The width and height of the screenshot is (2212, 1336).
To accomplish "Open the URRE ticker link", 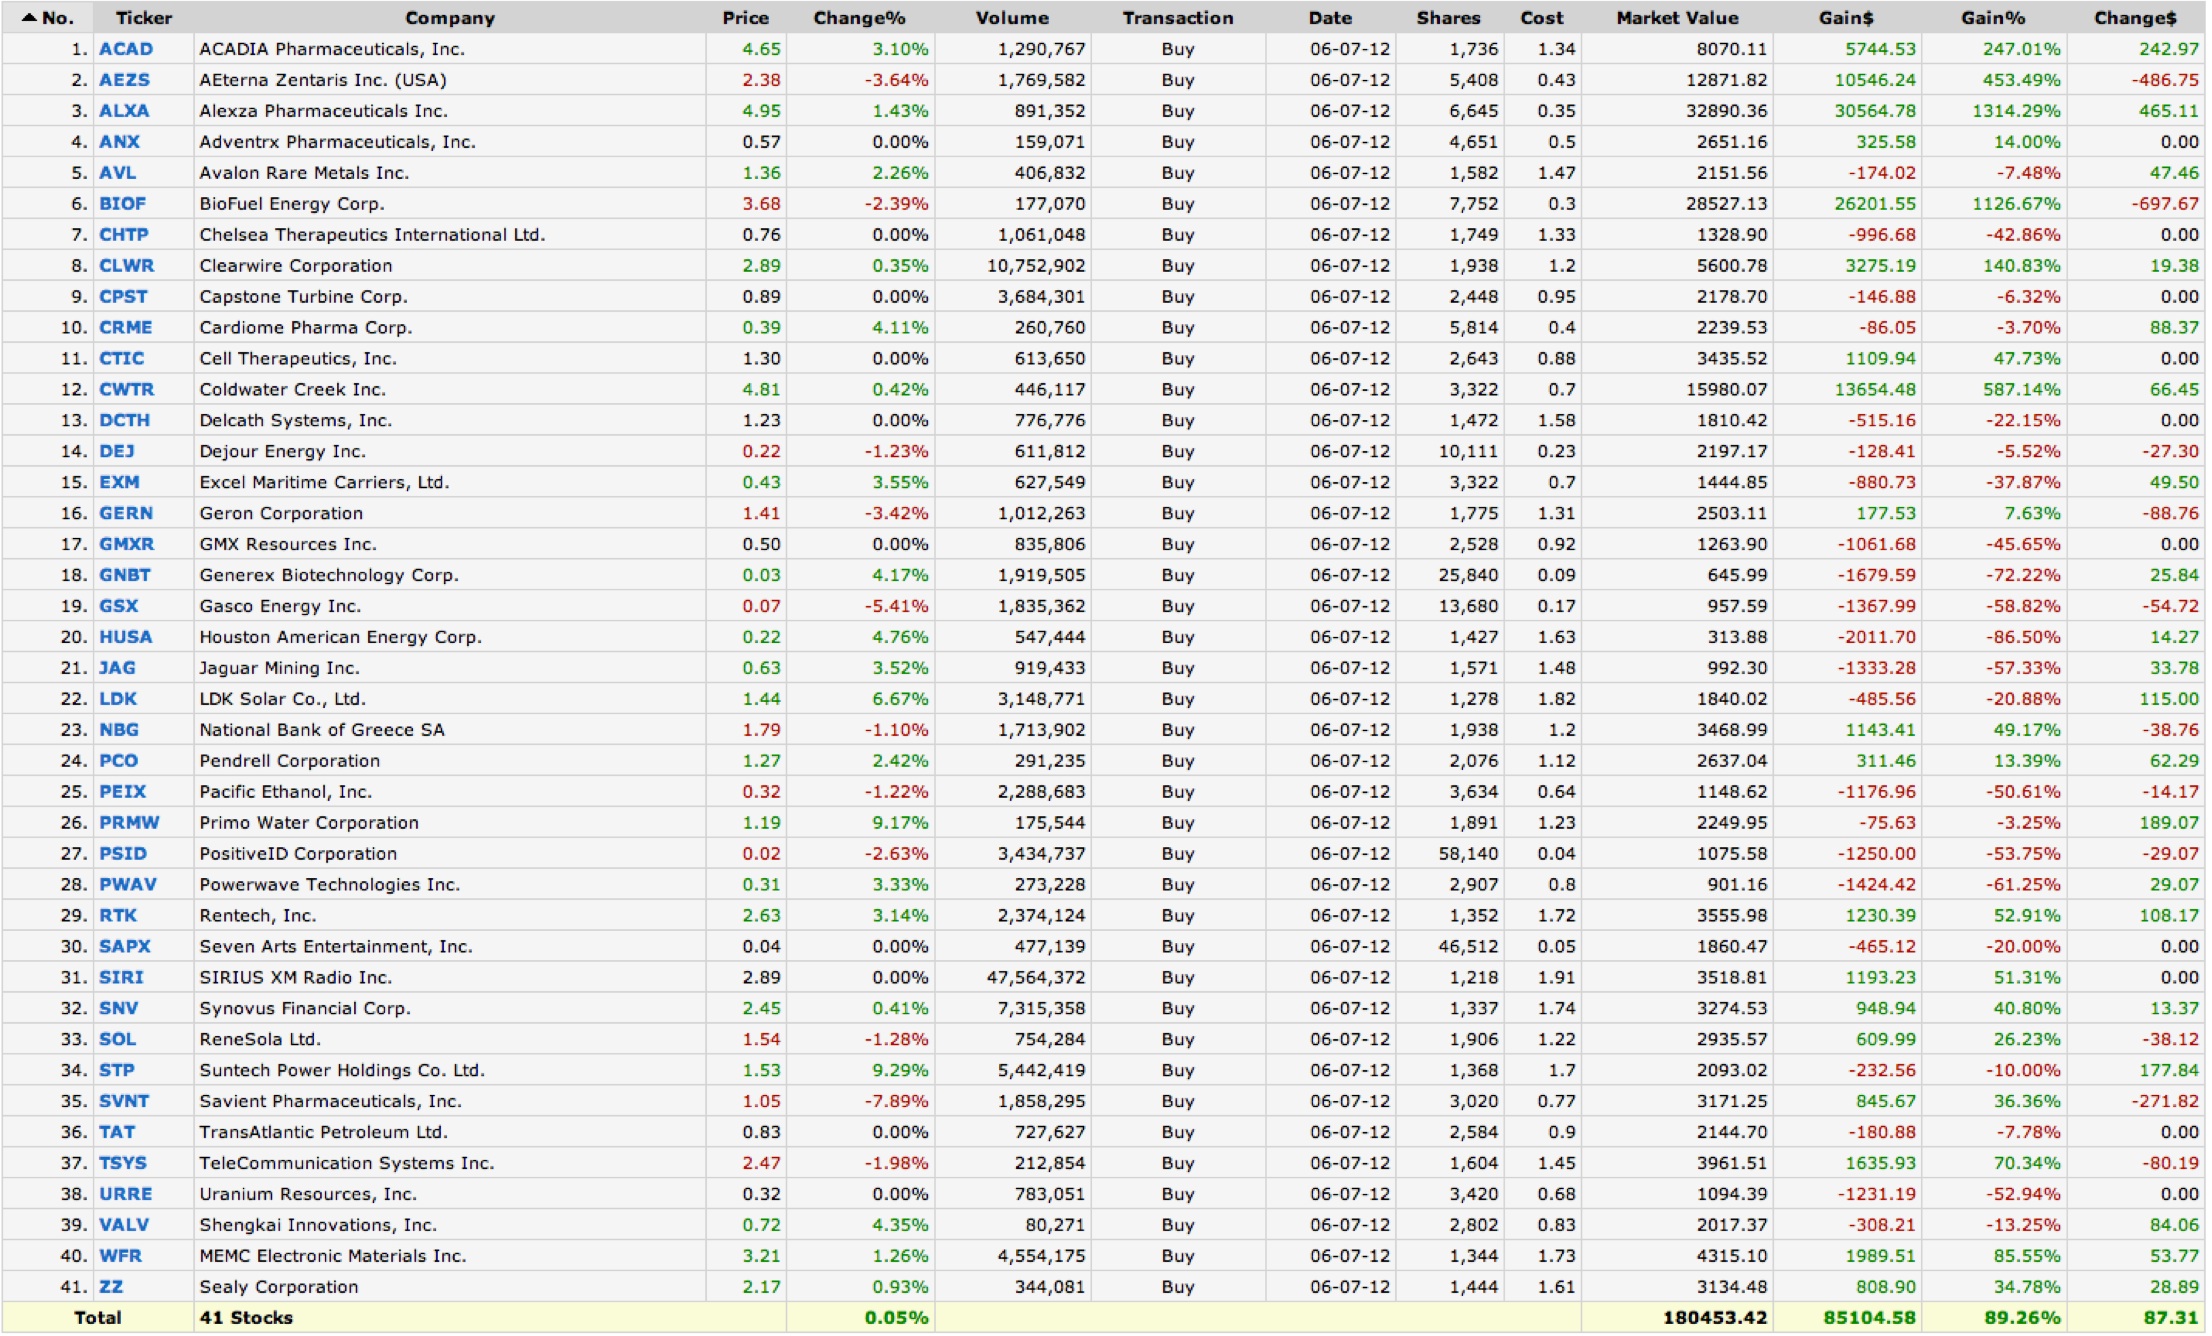I will [126, 1196].
